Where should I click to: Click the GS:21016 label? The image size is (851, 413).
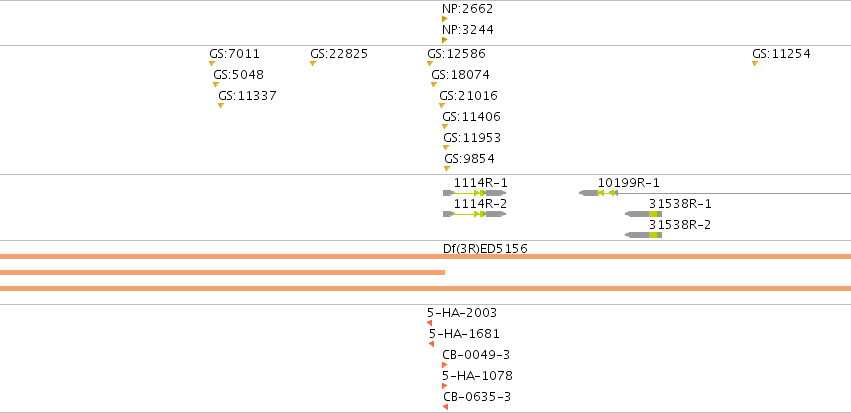[x=468, y=96]
